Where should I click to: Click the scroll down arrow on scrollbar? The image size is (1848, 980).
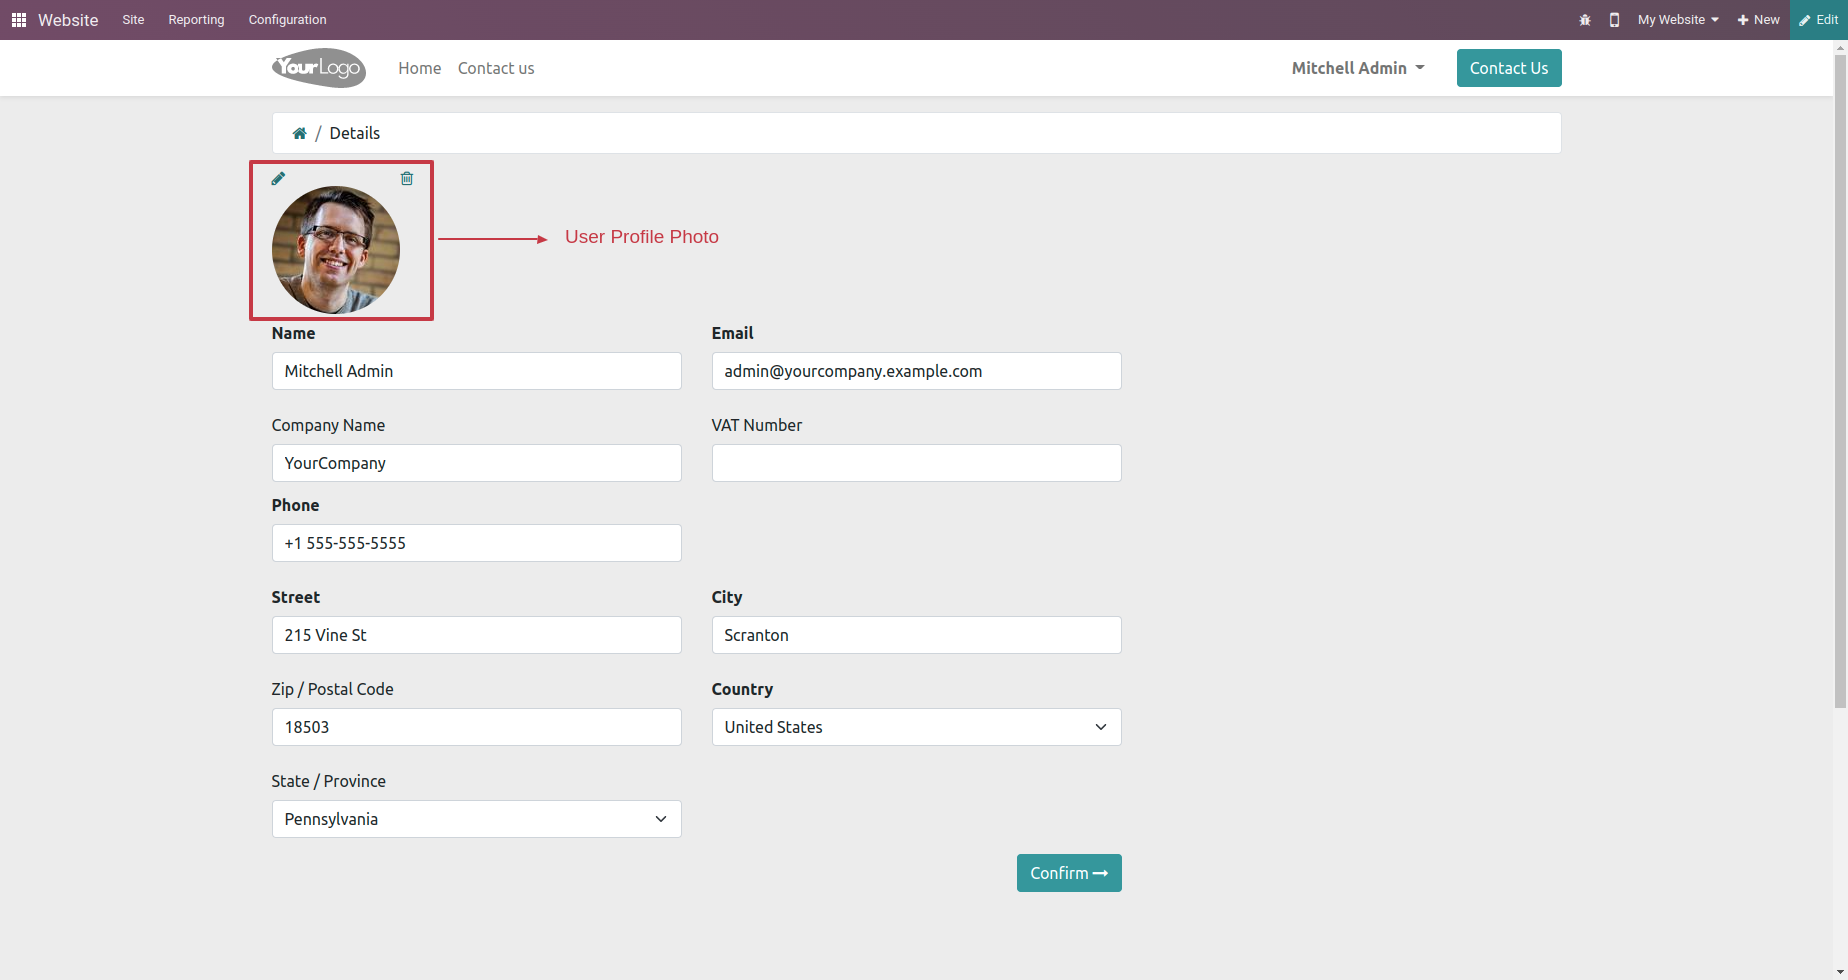click(1840, 972)
